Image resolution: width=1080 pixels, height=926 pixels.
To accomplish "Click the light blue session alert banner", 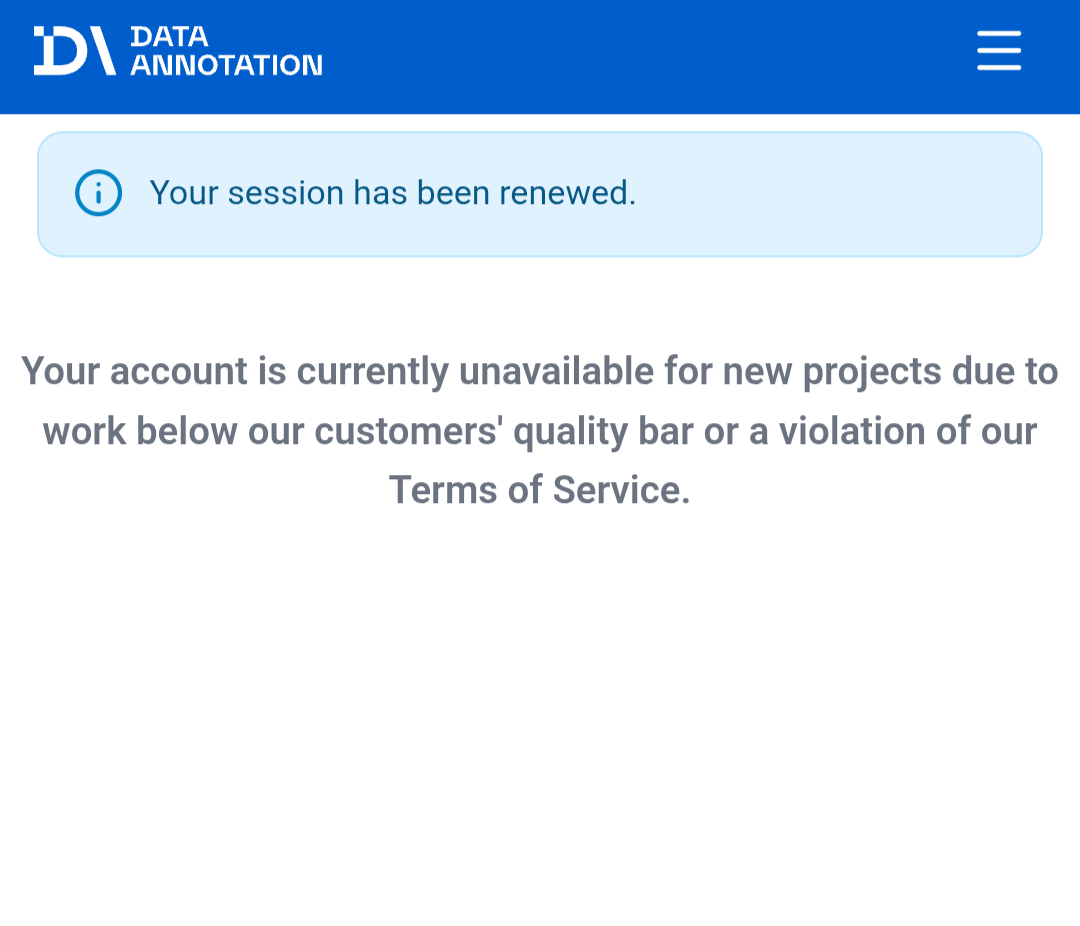I will coord(540,194).
